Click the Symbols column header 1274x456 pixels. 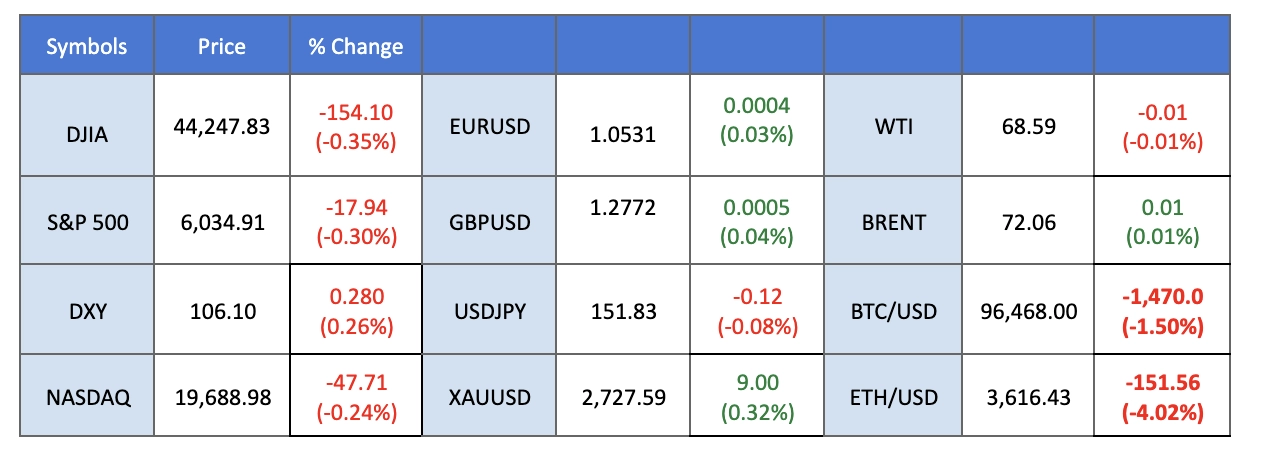(86, 46)
